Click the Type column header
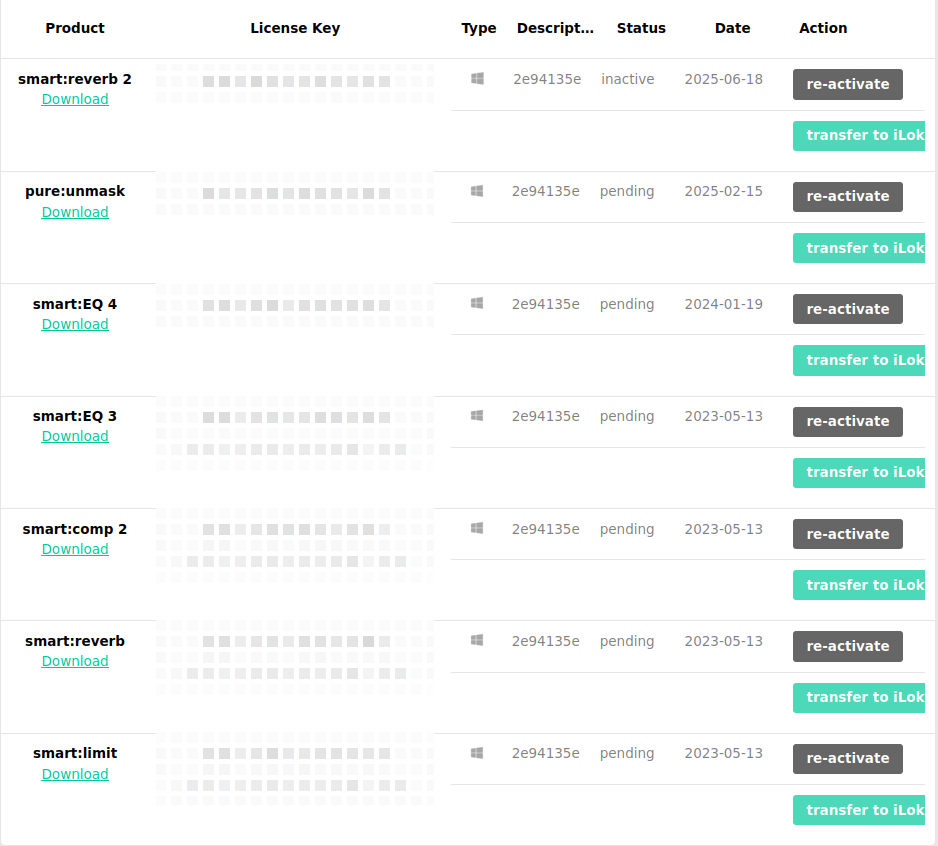 (479, 28)
